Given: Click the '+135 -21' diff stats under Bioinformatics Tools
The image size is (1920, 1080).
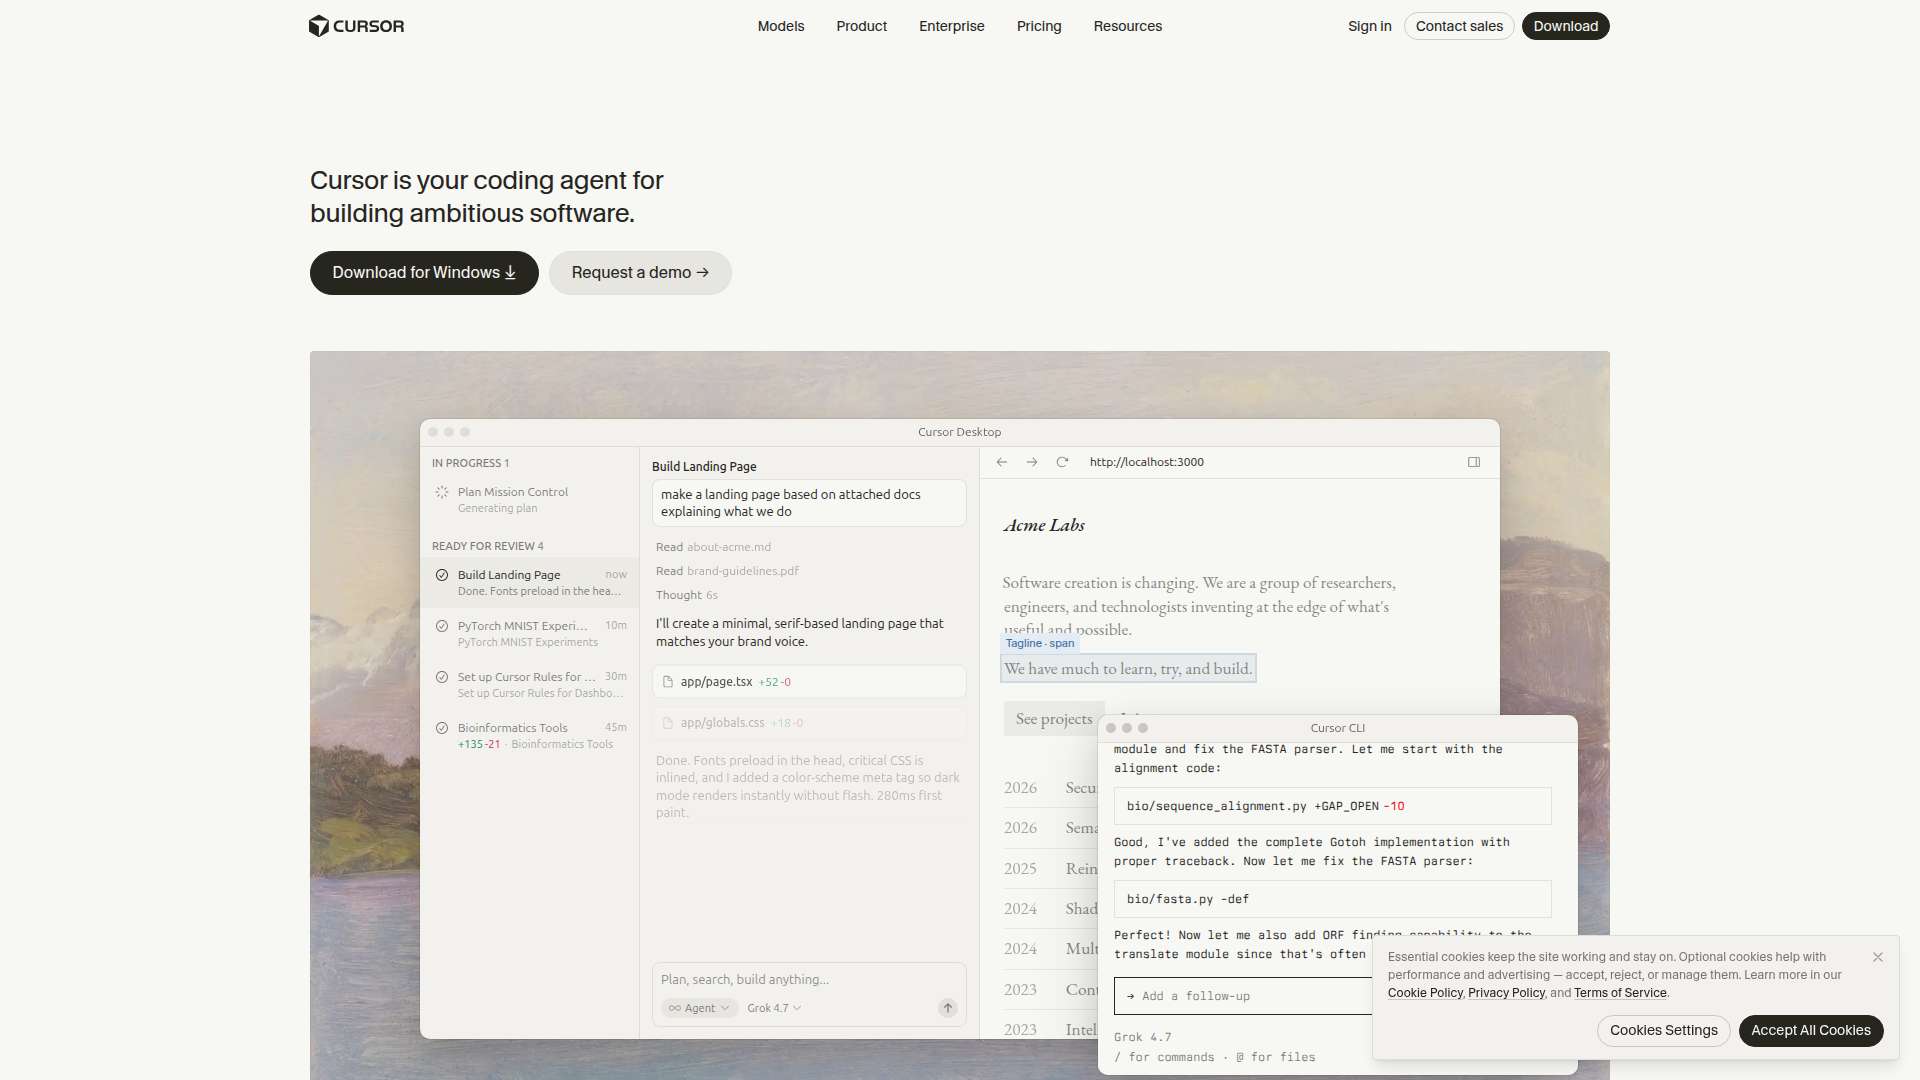Looking at the screenshot, I should pos(479,744).
